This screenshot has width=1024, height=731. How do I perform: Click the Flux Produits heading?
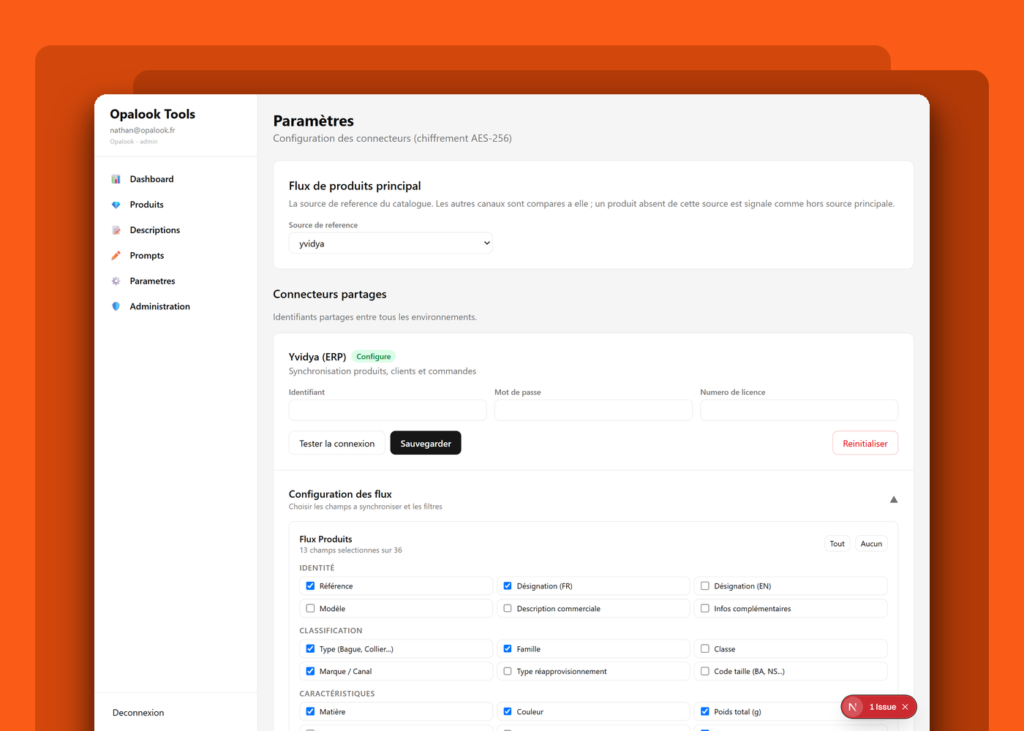(x=325, y=539)
